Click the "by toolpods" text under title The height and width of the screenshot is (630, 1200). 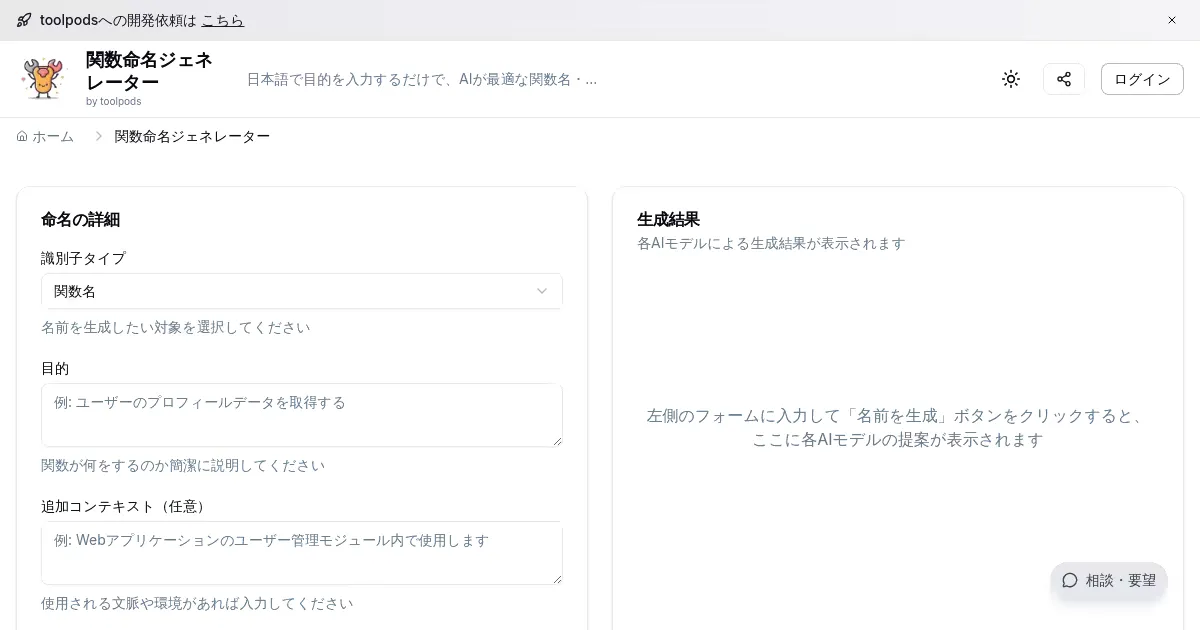(113, 101)
